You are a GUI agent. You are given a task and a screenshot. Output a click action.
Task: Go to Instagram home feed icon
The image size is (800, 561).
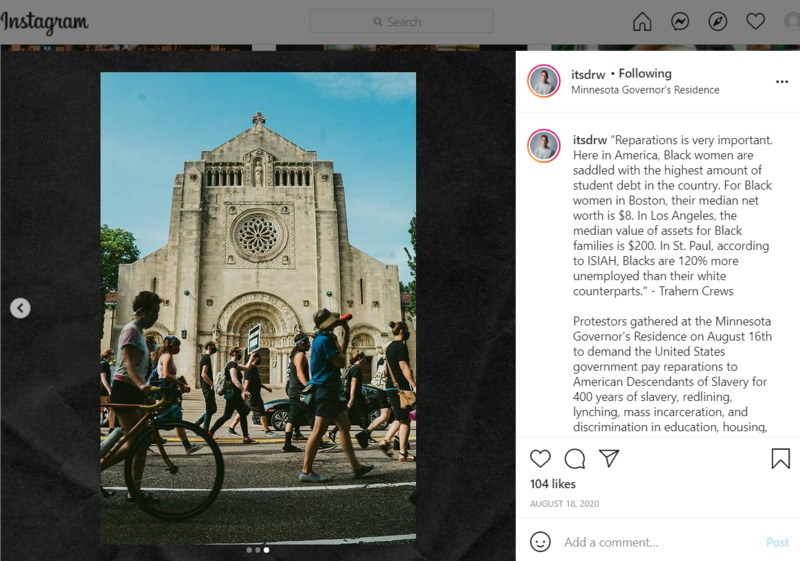[642, 22]
